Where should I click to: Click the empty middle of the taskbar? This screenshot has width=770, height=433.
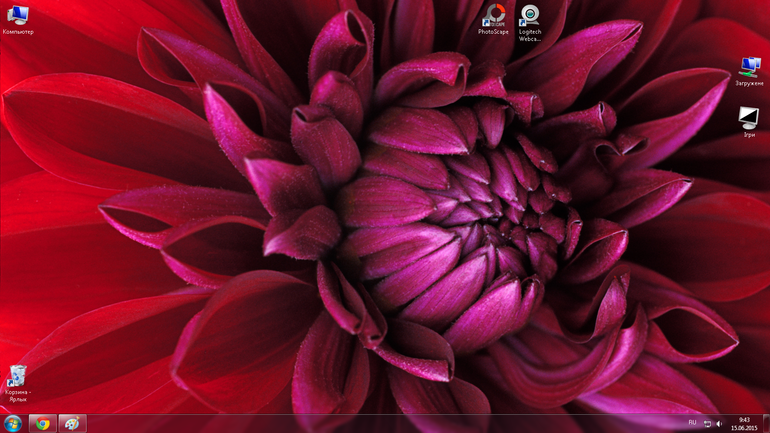[x=380, y=424]
